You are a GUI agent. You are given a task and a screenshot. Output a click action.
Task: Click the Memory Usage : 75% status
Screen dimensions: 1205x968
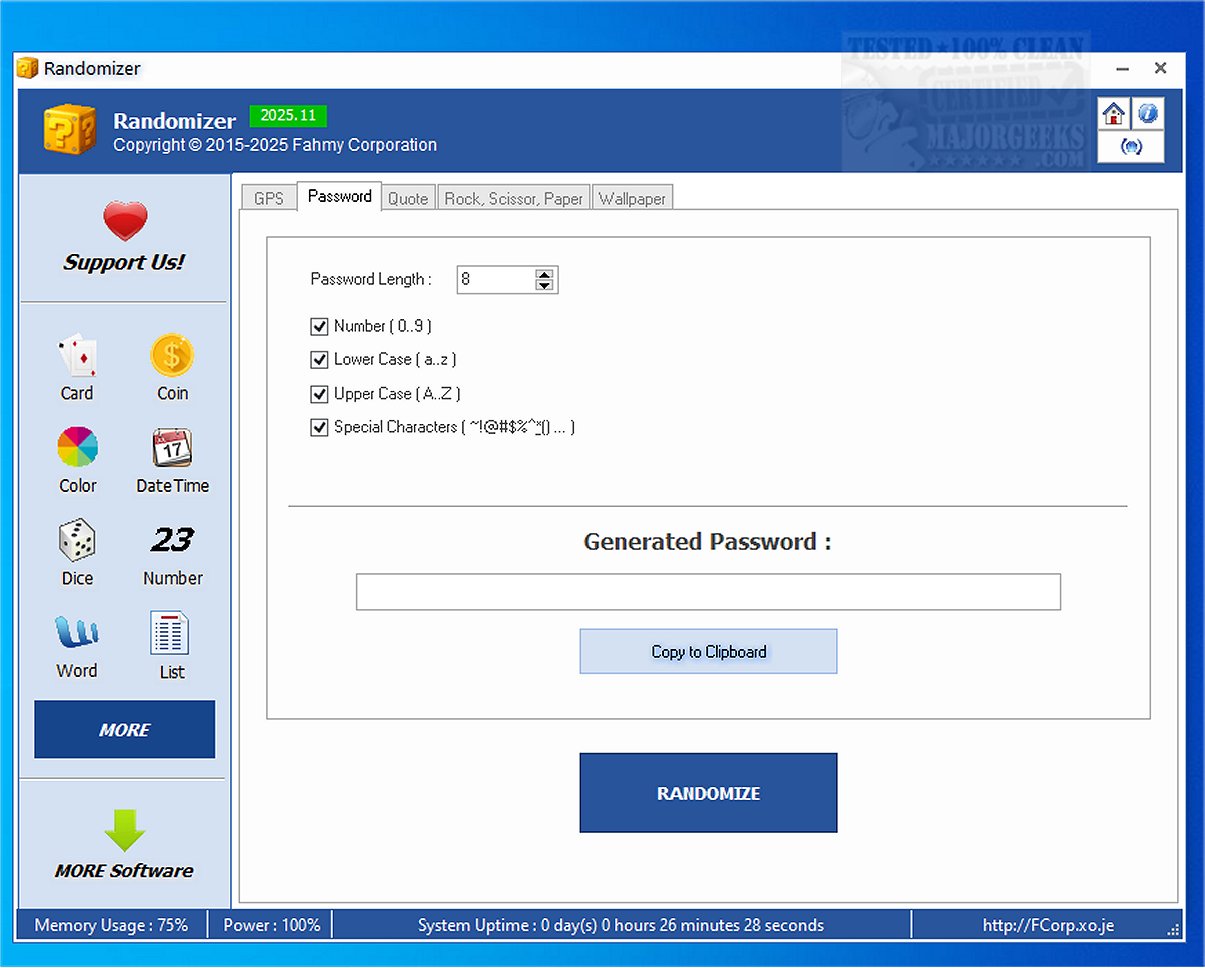pyautogui.click(x=111, y=925)
